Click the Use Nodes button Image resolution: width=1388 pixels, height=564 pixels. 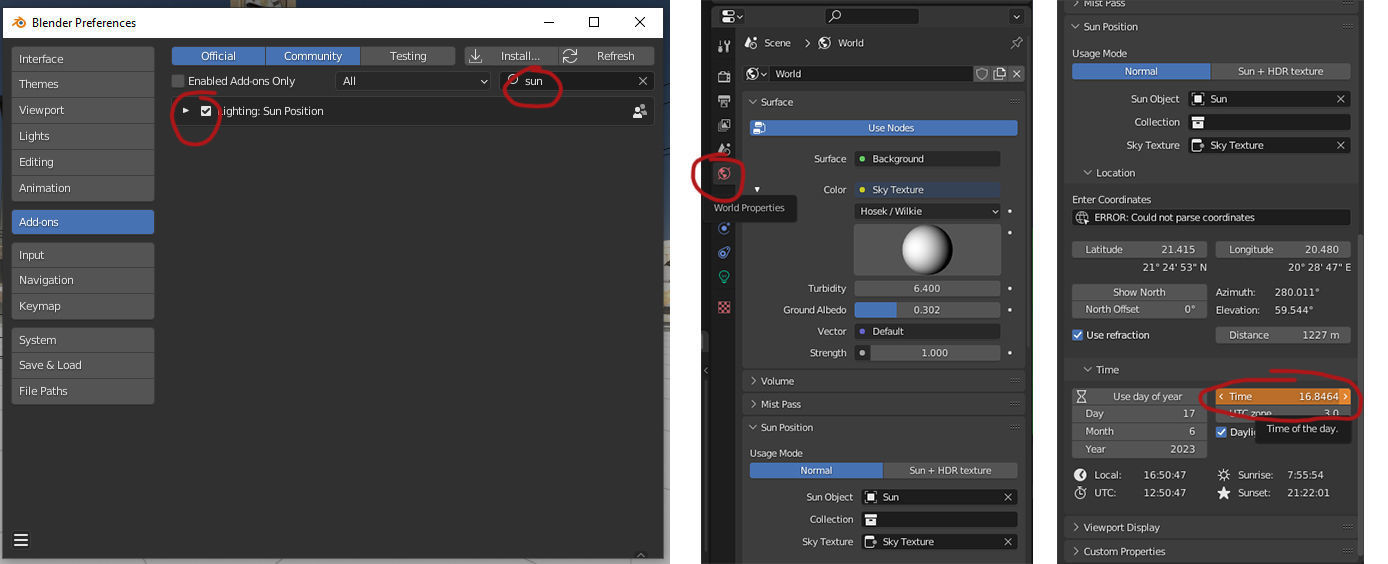tap(884, 128)
